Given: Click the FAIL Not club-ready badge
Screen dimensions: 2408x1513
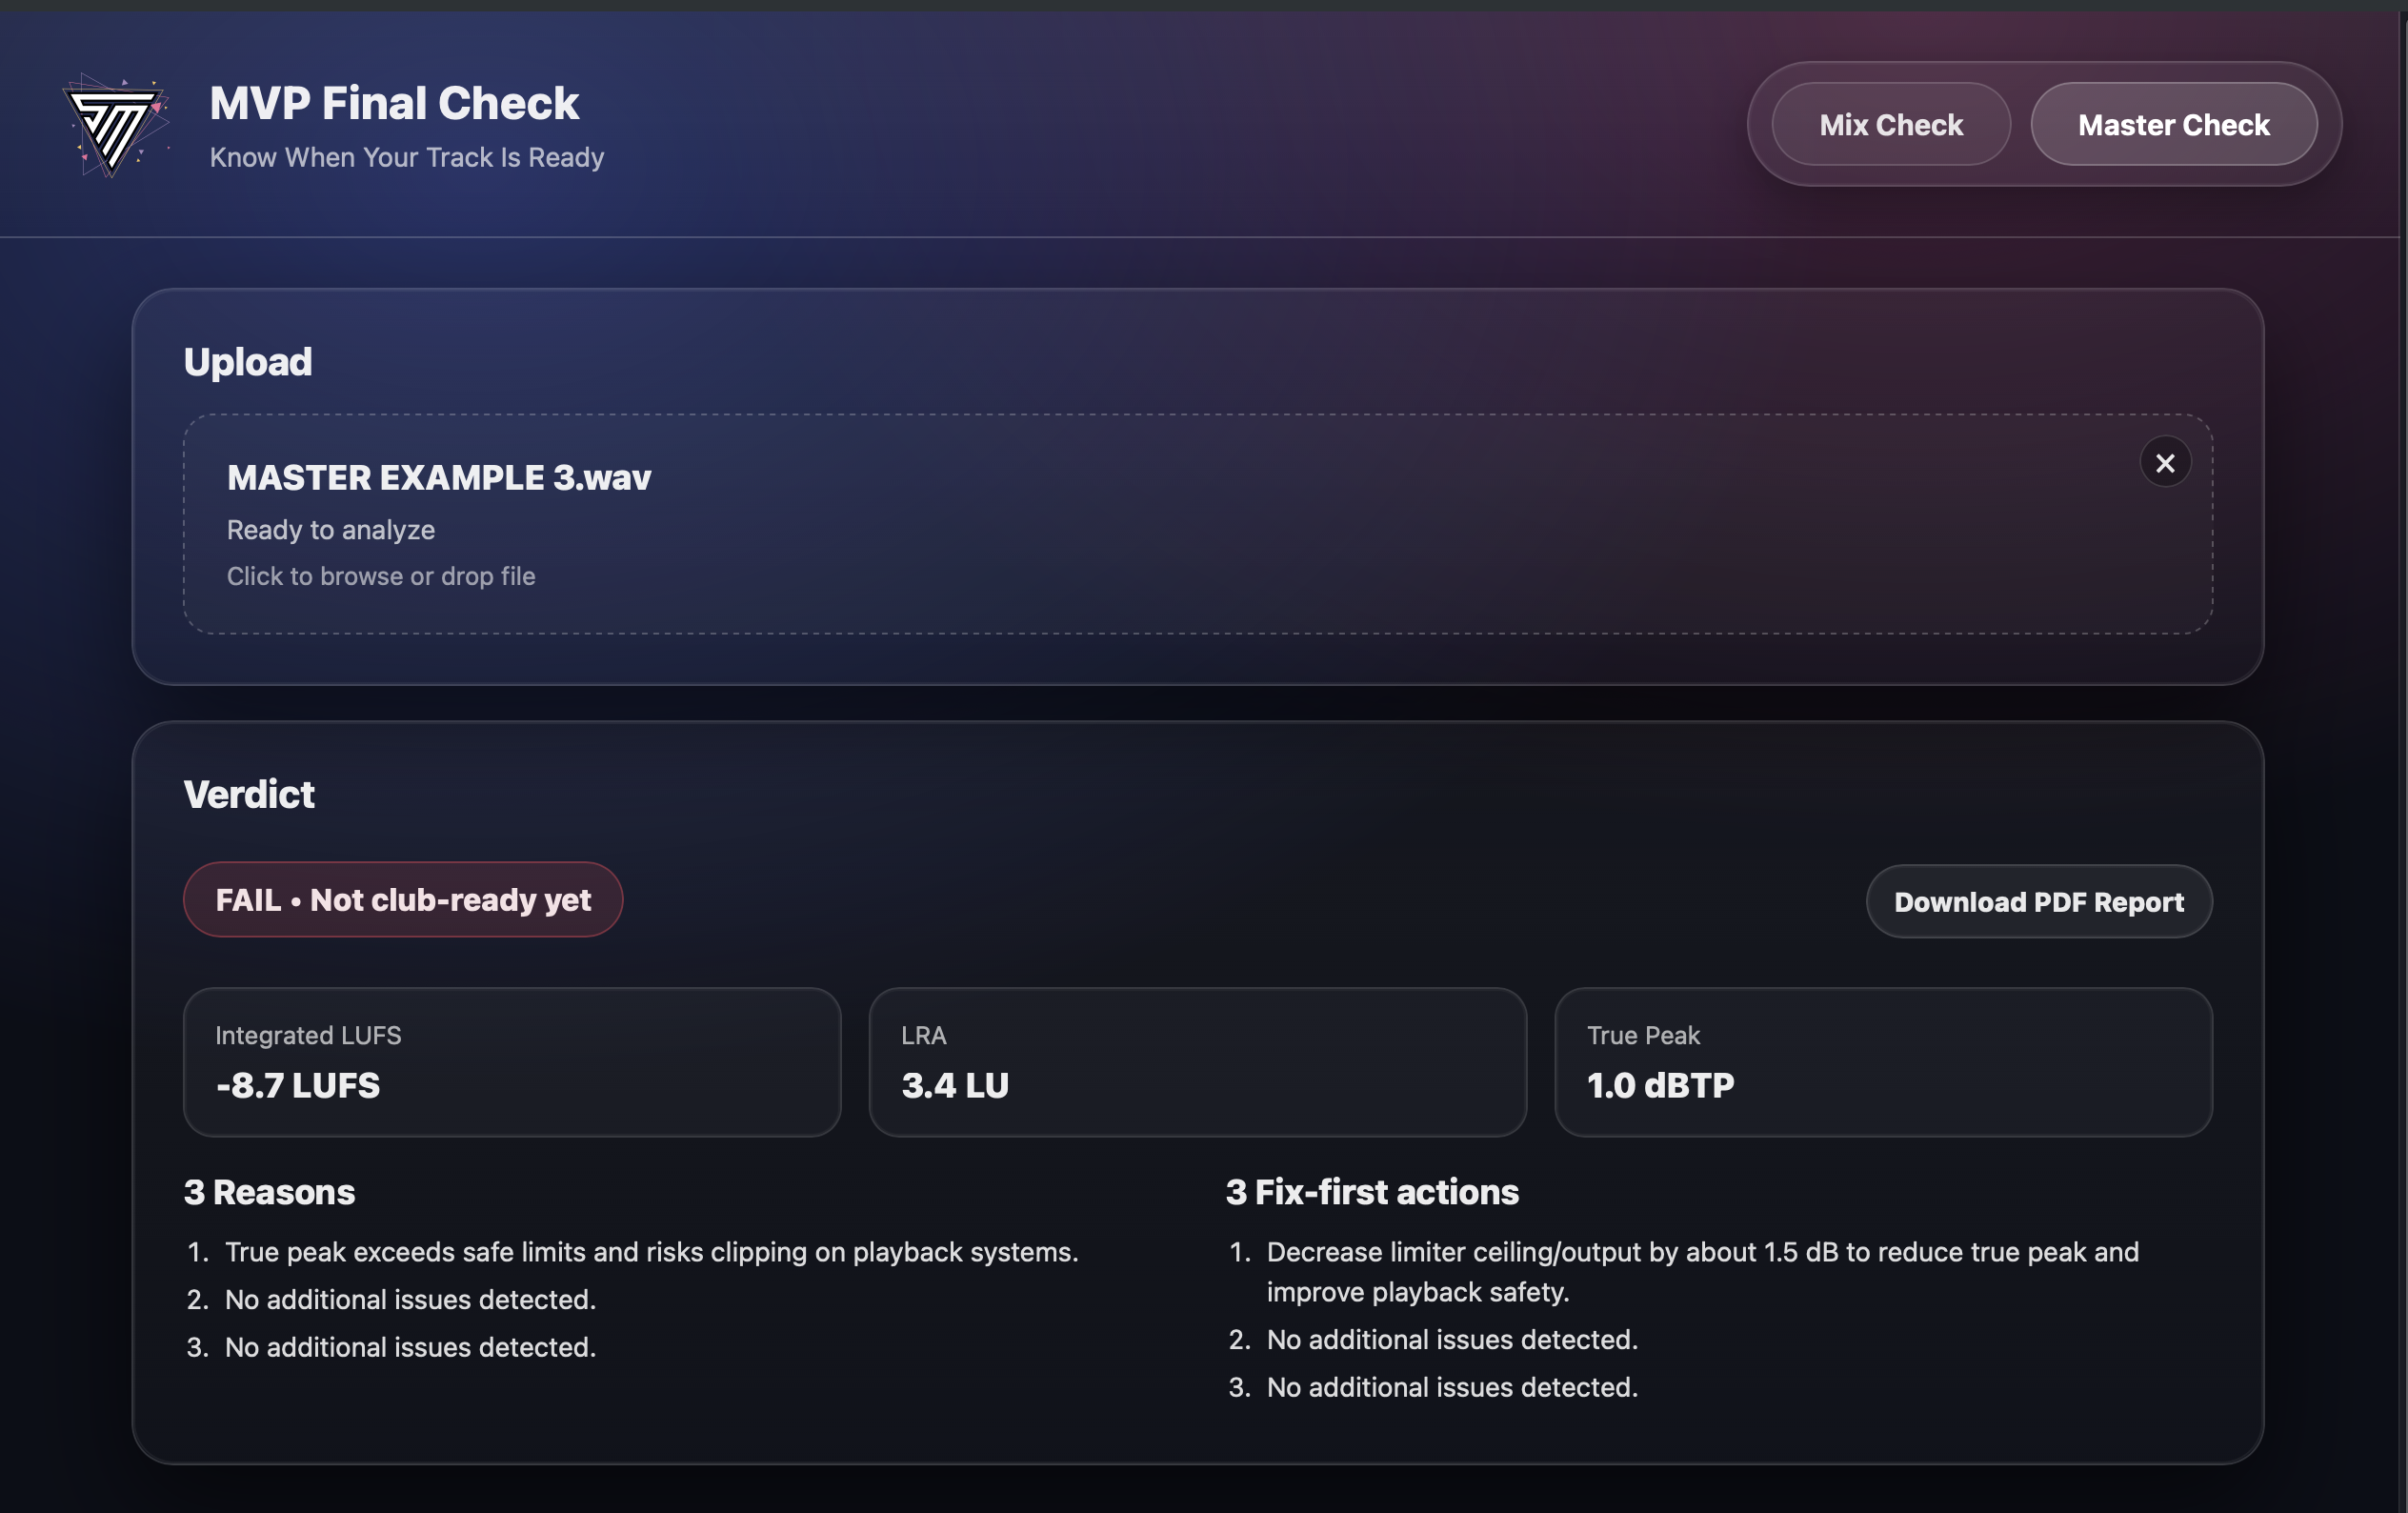Looking at the screenshot, I should pos(403,900).
